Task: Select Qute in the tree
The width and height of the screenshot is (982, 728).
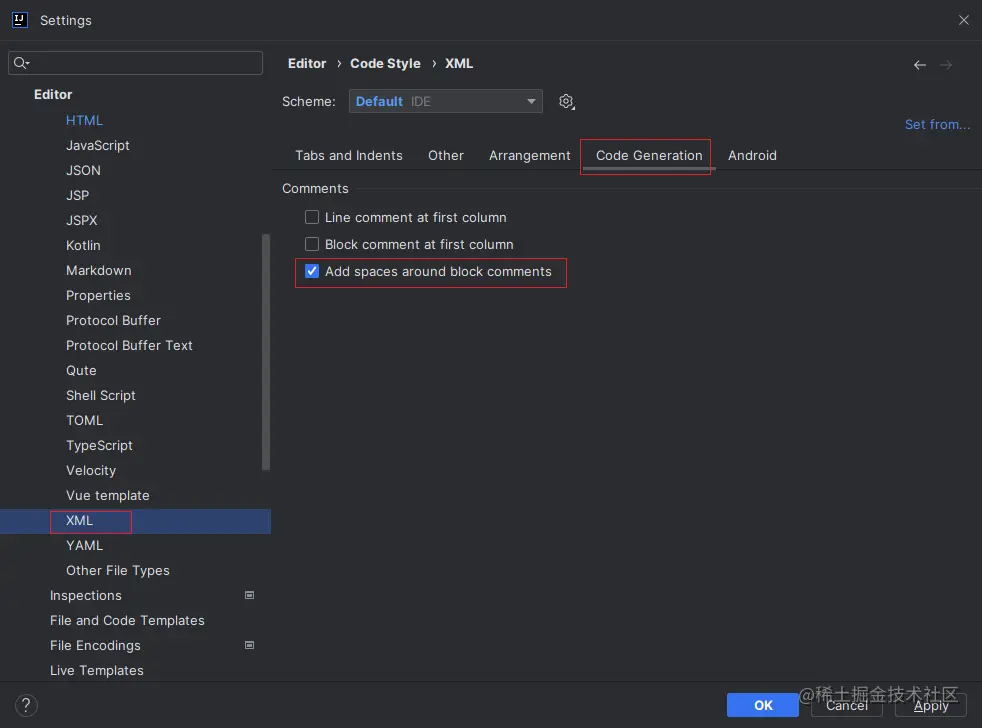Action: point(81,371)
